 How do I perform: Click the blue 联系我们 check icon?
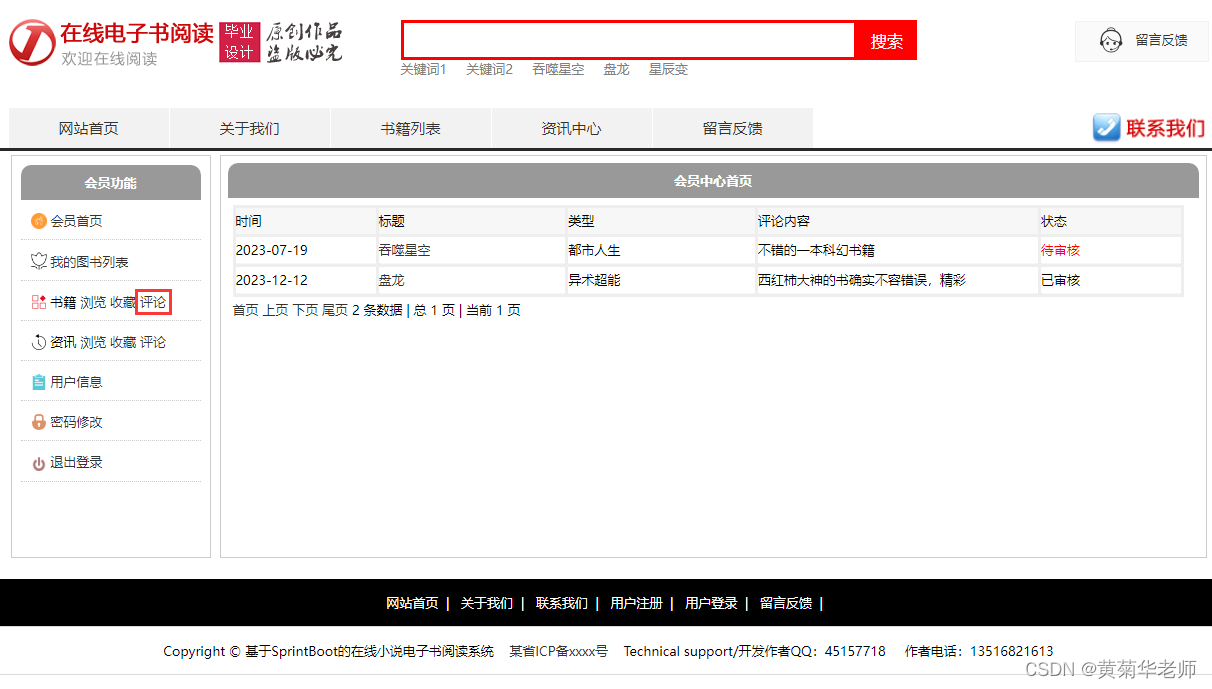[x=1106, y=127]
